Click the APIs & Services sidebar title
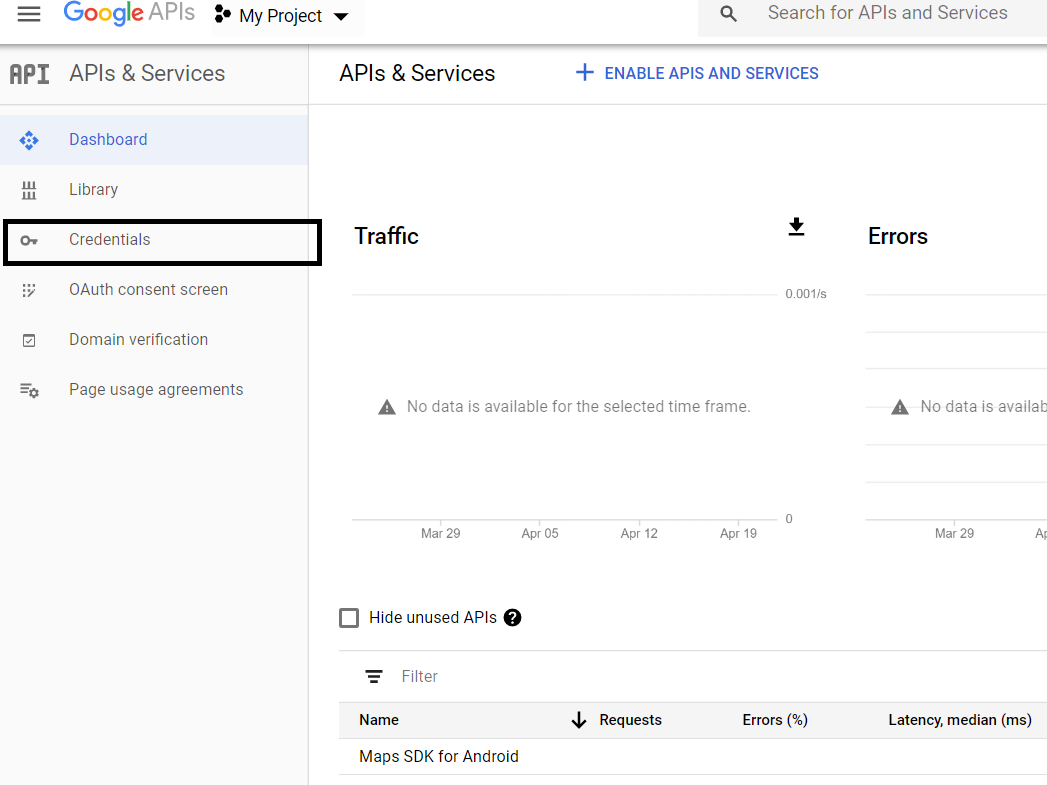The image size is (1047, 785). [148, 73]
